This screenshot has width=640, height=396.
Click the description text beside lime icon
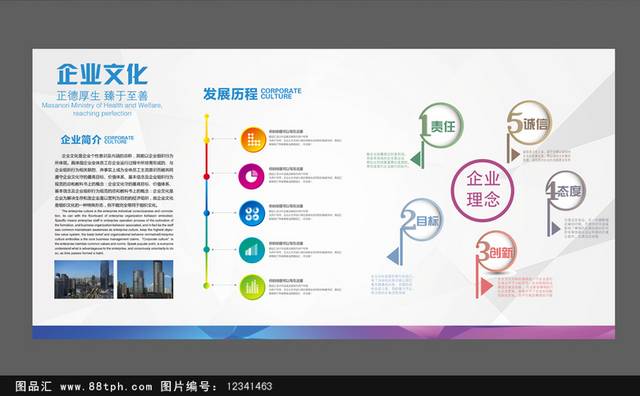[305, 287]
